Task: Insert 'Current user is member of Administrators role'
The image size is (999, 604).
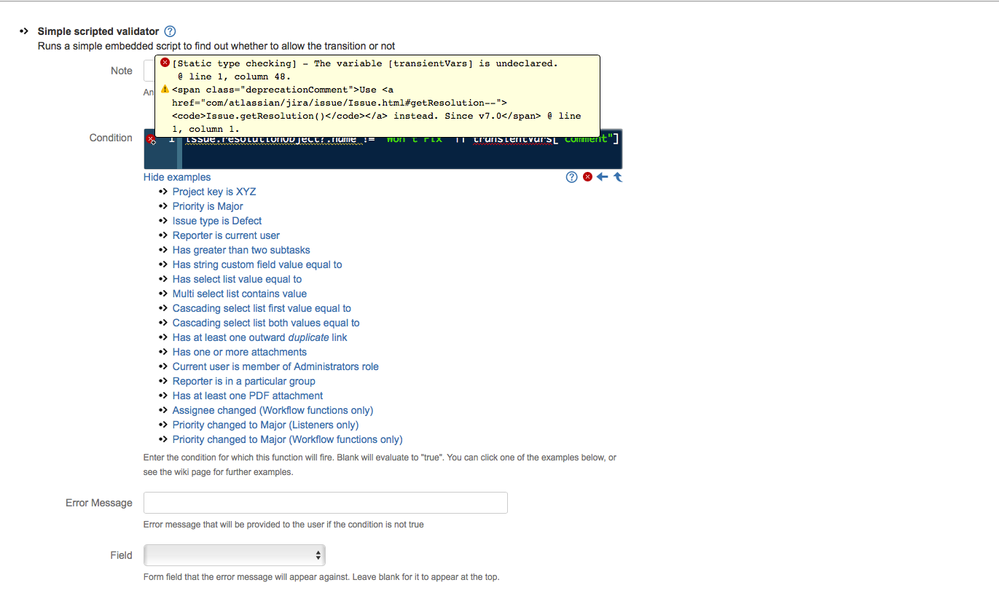Action: pyautogui.click(x=275, y=367)
